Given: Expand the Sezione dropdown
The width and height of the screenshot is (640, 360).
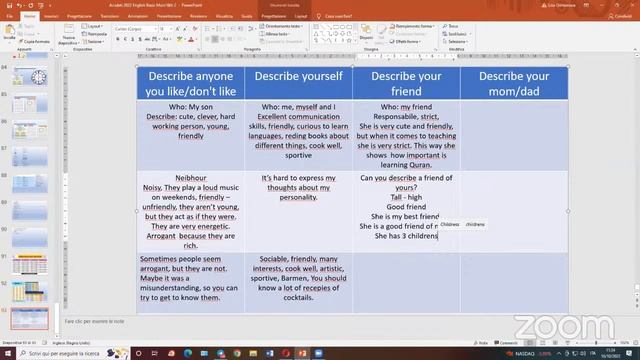Looking at the screenshot, I should coord(93,42).
